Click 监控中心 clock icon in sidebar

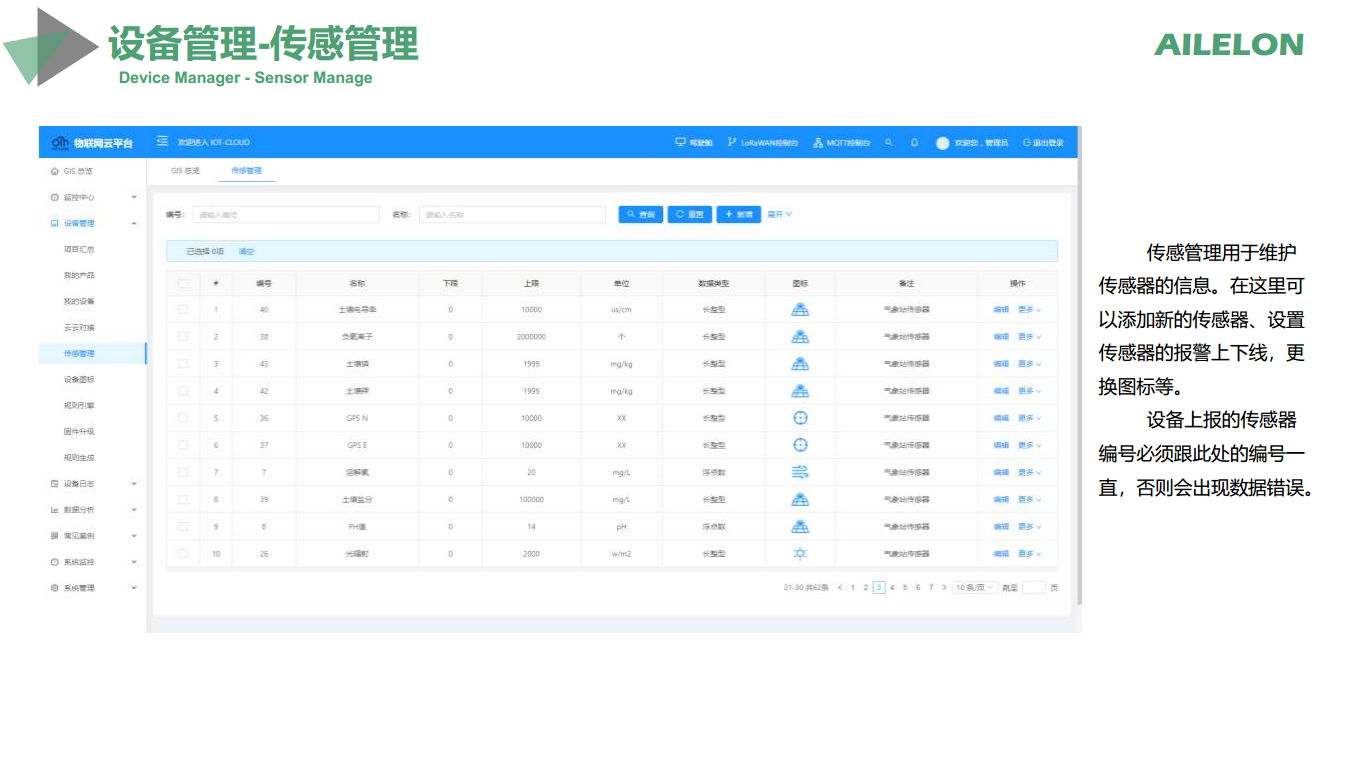[55, 197]
